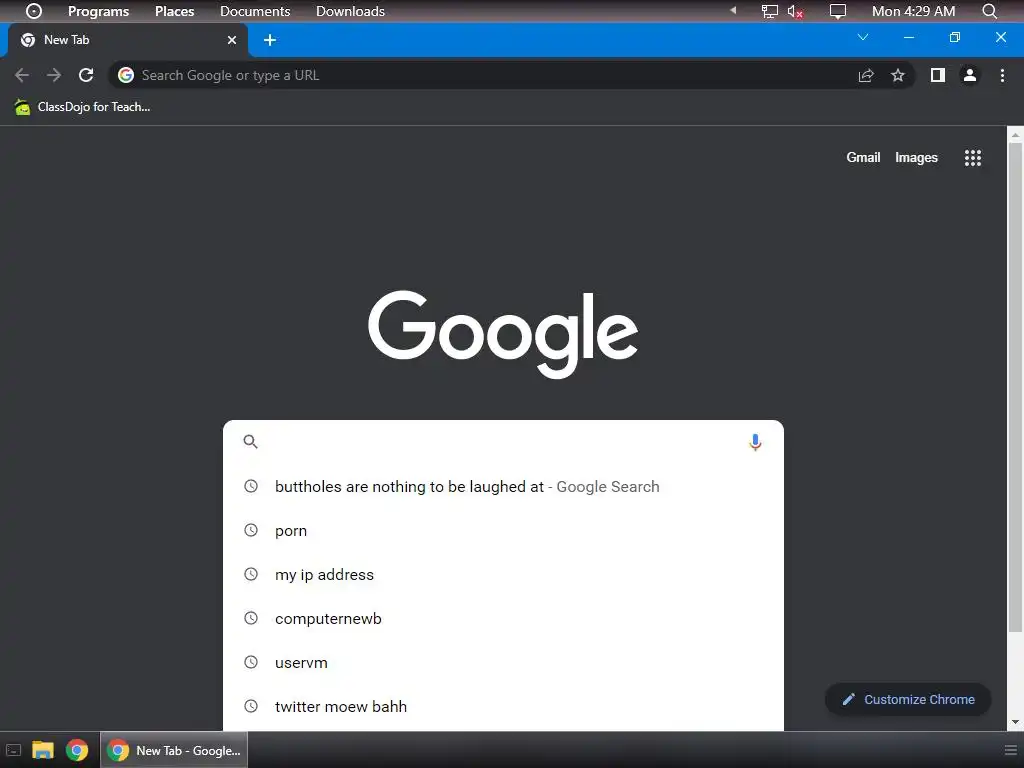Open the Gmail link
This screenshot has width=1024, height=768.
(863, 157)
